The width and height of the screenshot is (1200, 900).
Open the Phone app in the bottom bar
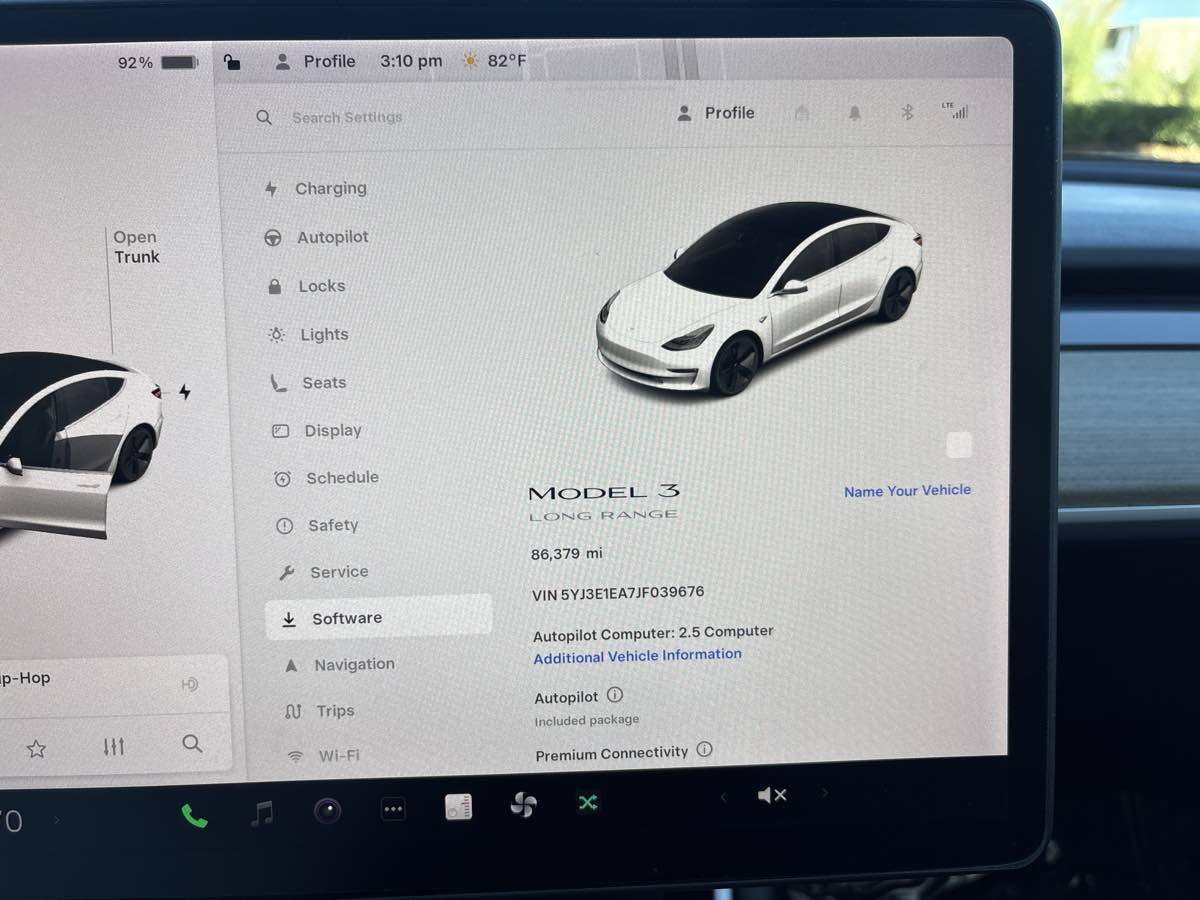pos(194,816)
